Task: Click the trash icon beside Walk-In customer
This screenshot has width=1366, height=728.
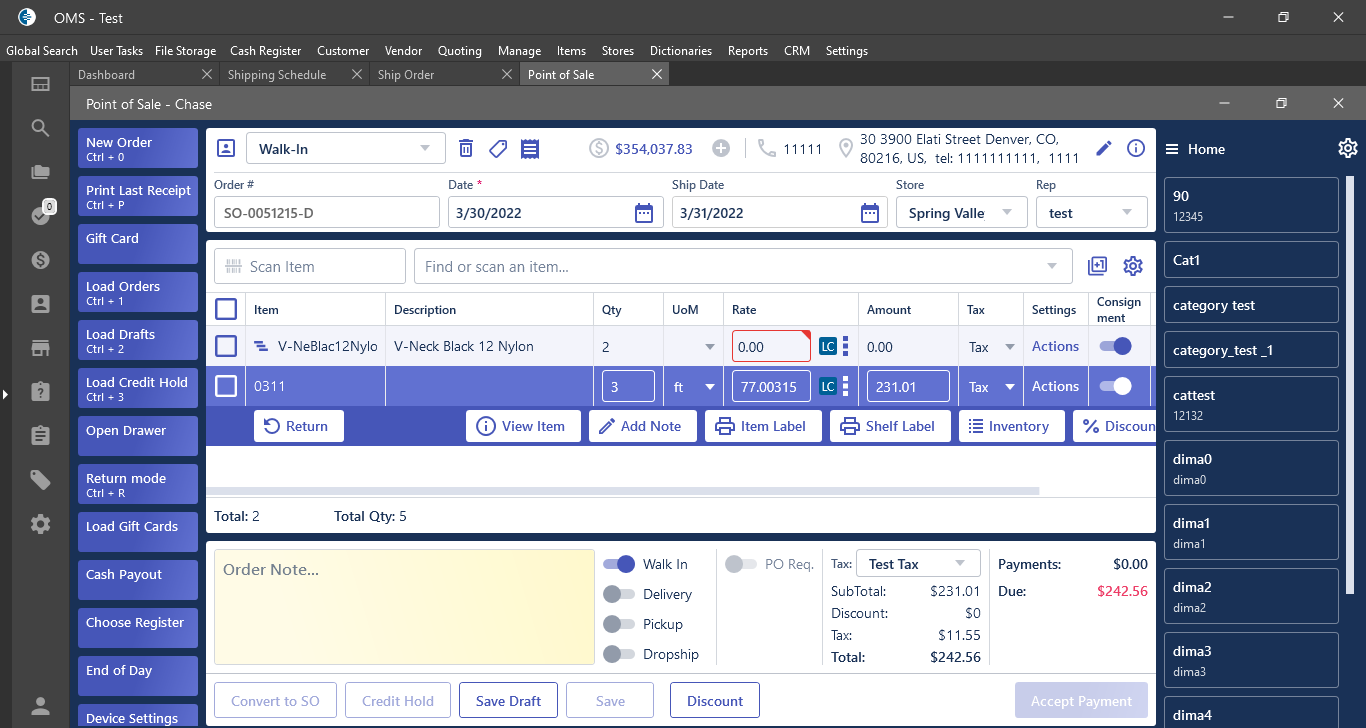Action: point(466,149)
